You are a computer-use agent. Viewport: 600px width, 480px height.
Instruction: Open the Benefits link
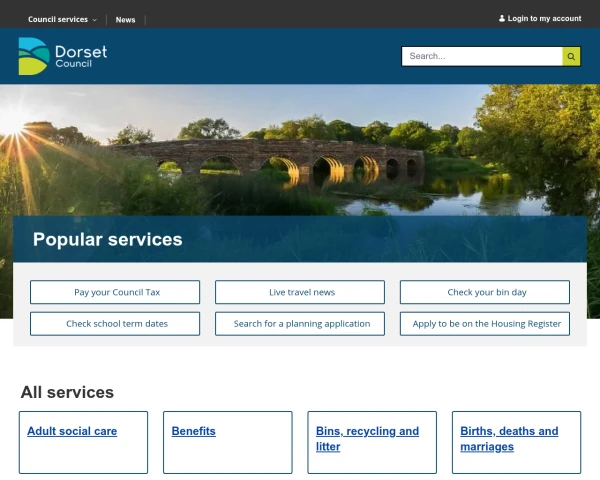click(194, 431)
